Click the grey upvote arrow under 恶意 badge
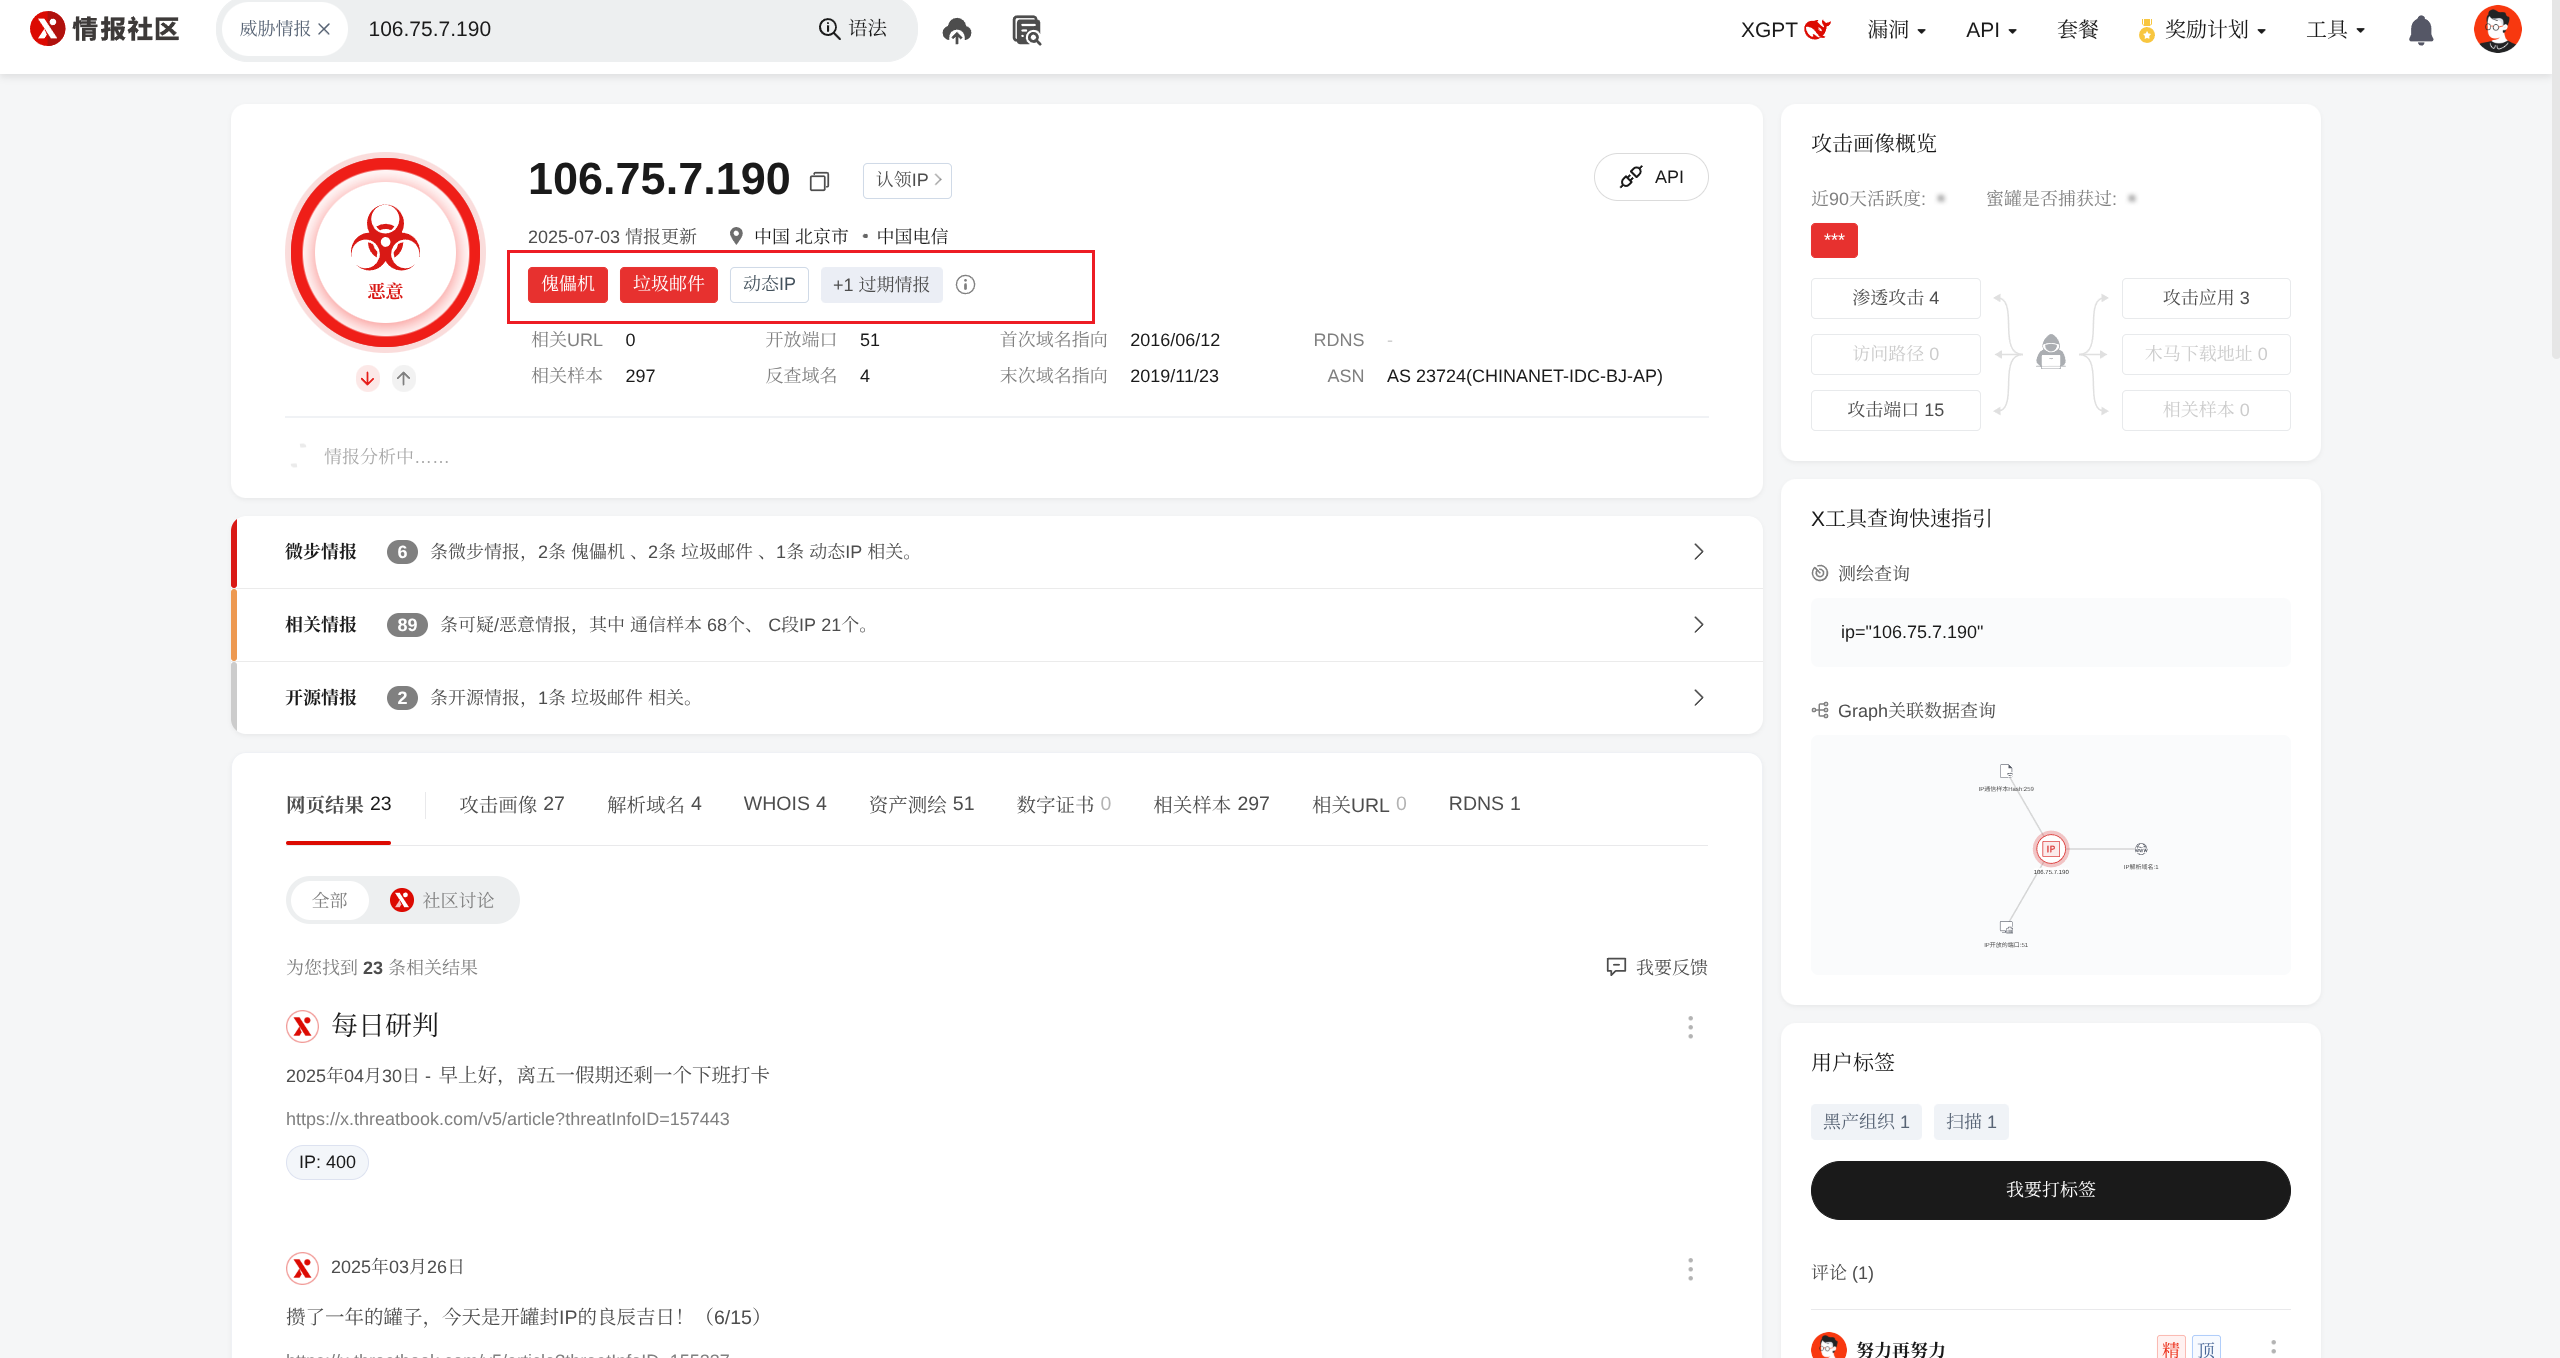The width and height of the screenshot is (2560, 1358). coord(403,378)
